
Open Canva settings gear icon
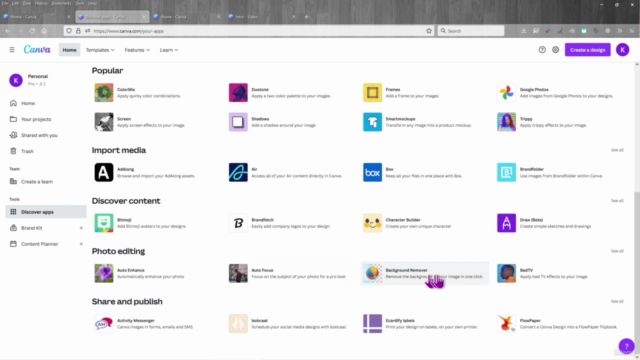[x=556, y=50]
